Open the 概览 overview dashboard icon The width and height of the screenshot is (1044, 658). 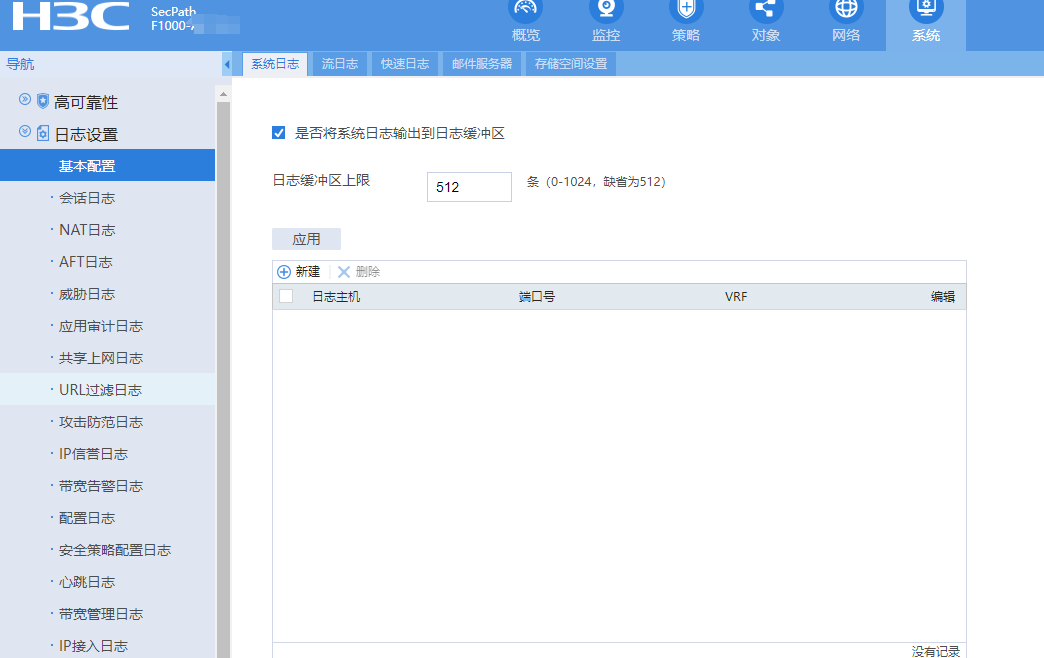pyautogui.click(x=525, y=9)
